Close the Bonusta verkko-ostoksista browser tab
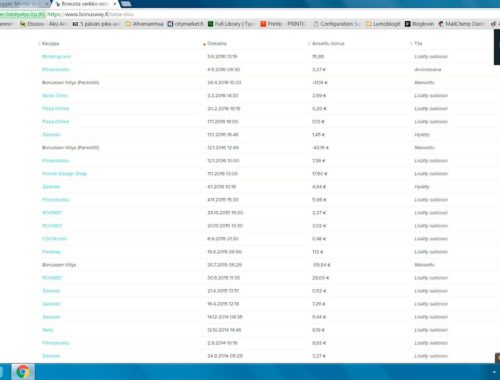This screenshot has width=500, height=380. click(114, 4)
